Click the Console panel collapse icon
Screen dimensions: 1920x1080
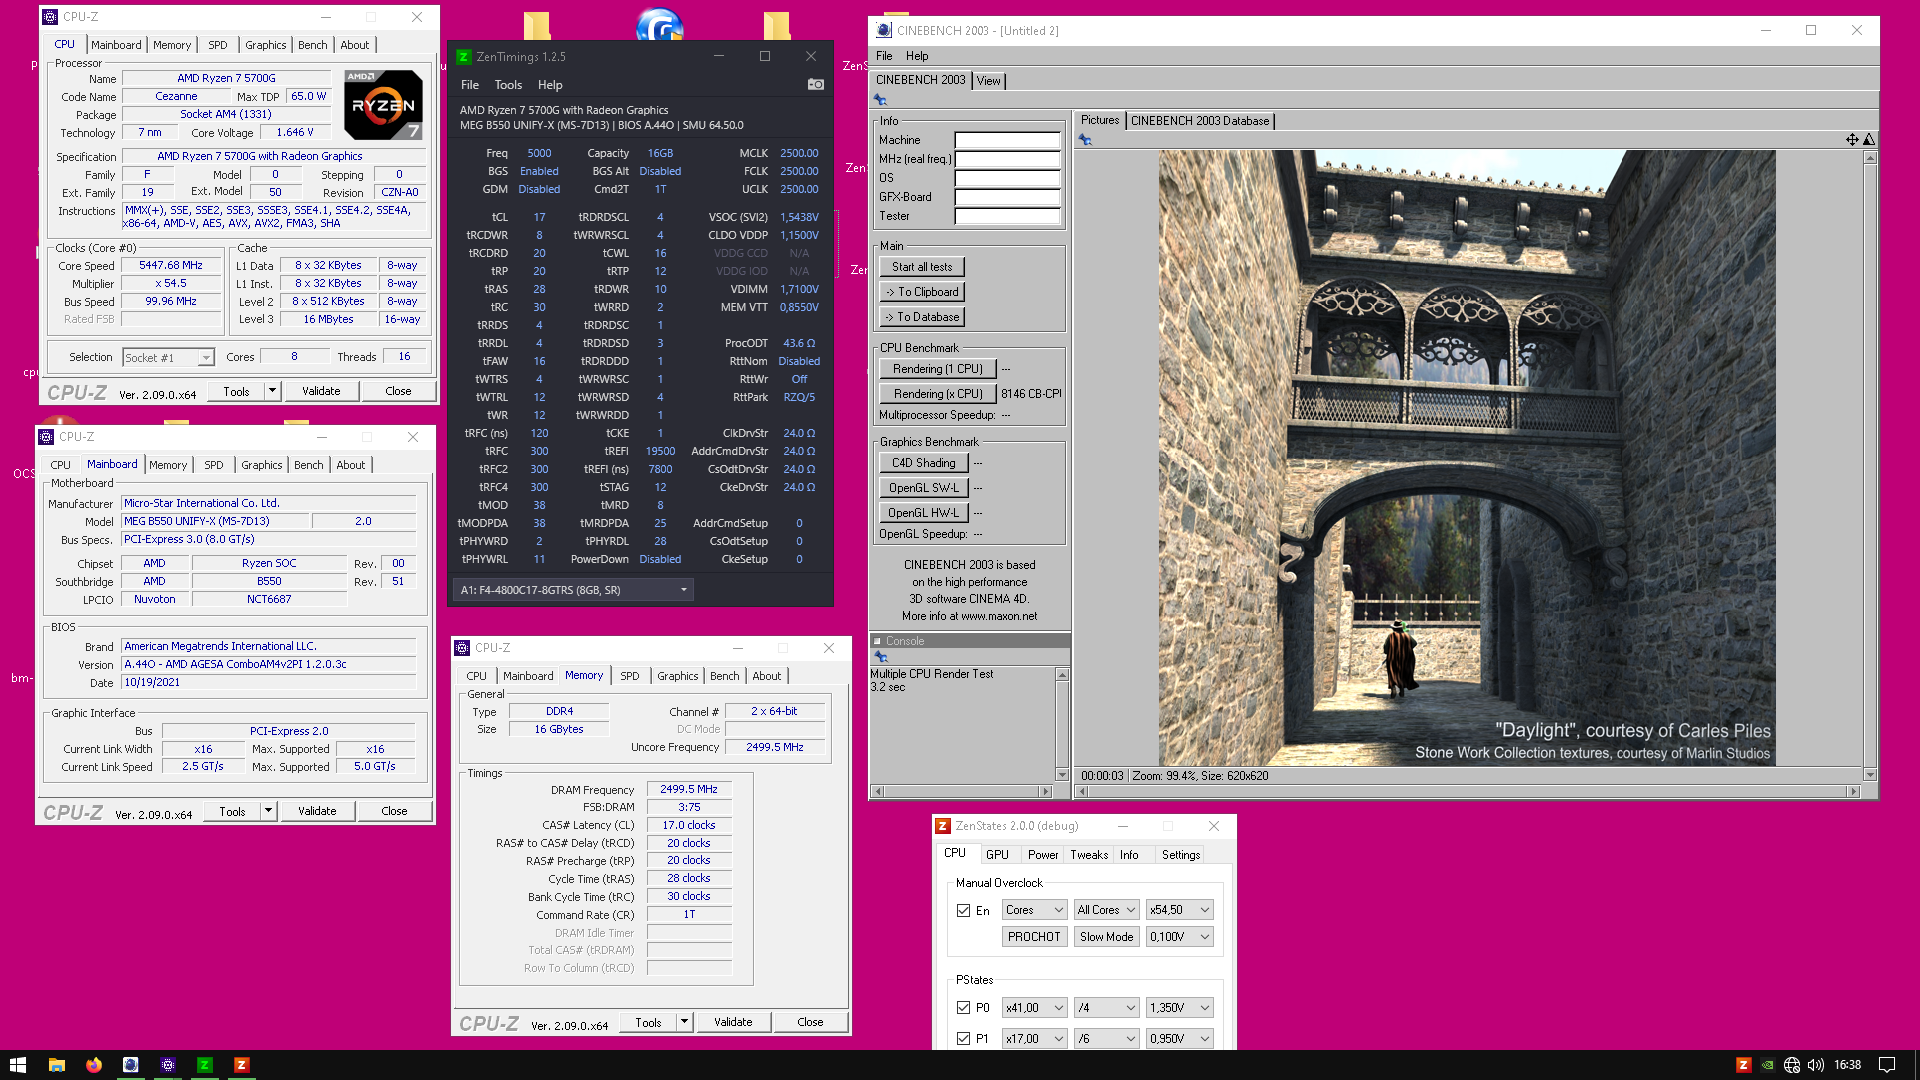pyautogui.click(x=877, y=641)
